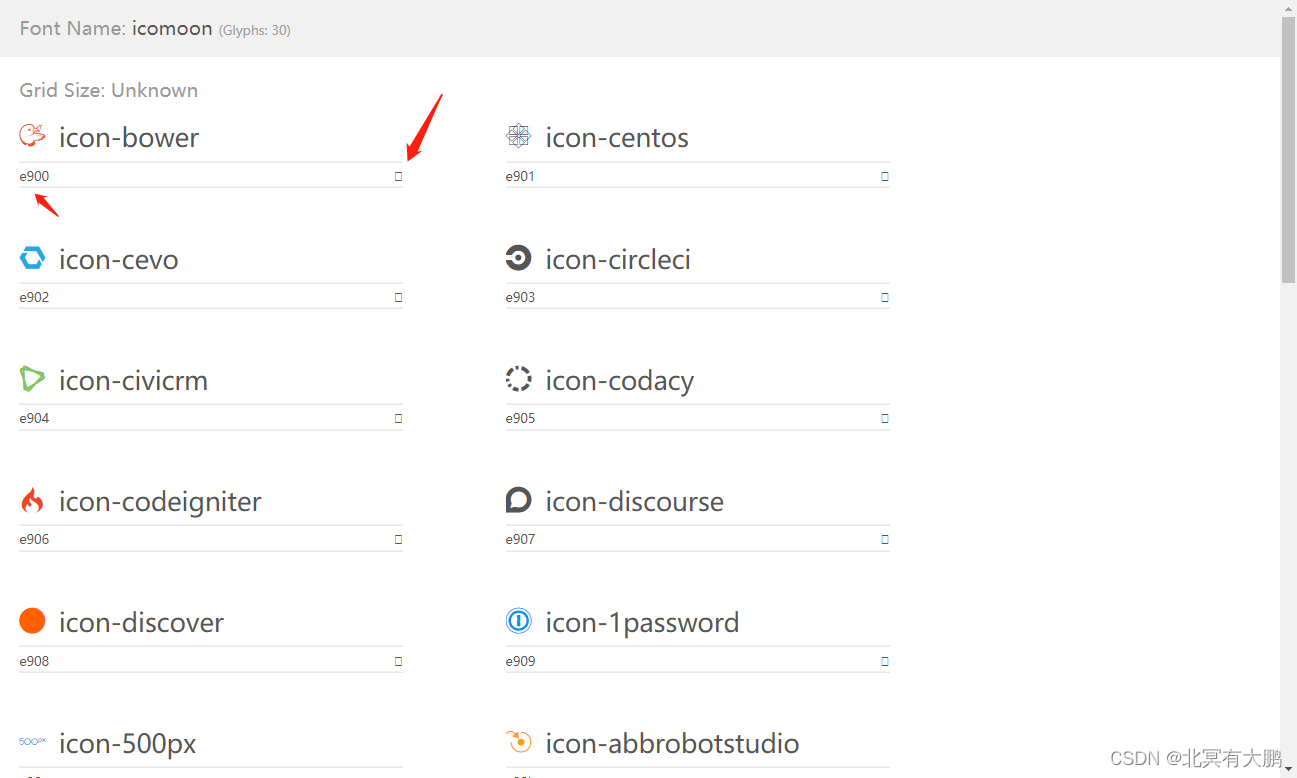Click the Font Name icomoon header text
Image resolution: width=1297 pixels, height=778 pixels.
click(116, 28)
